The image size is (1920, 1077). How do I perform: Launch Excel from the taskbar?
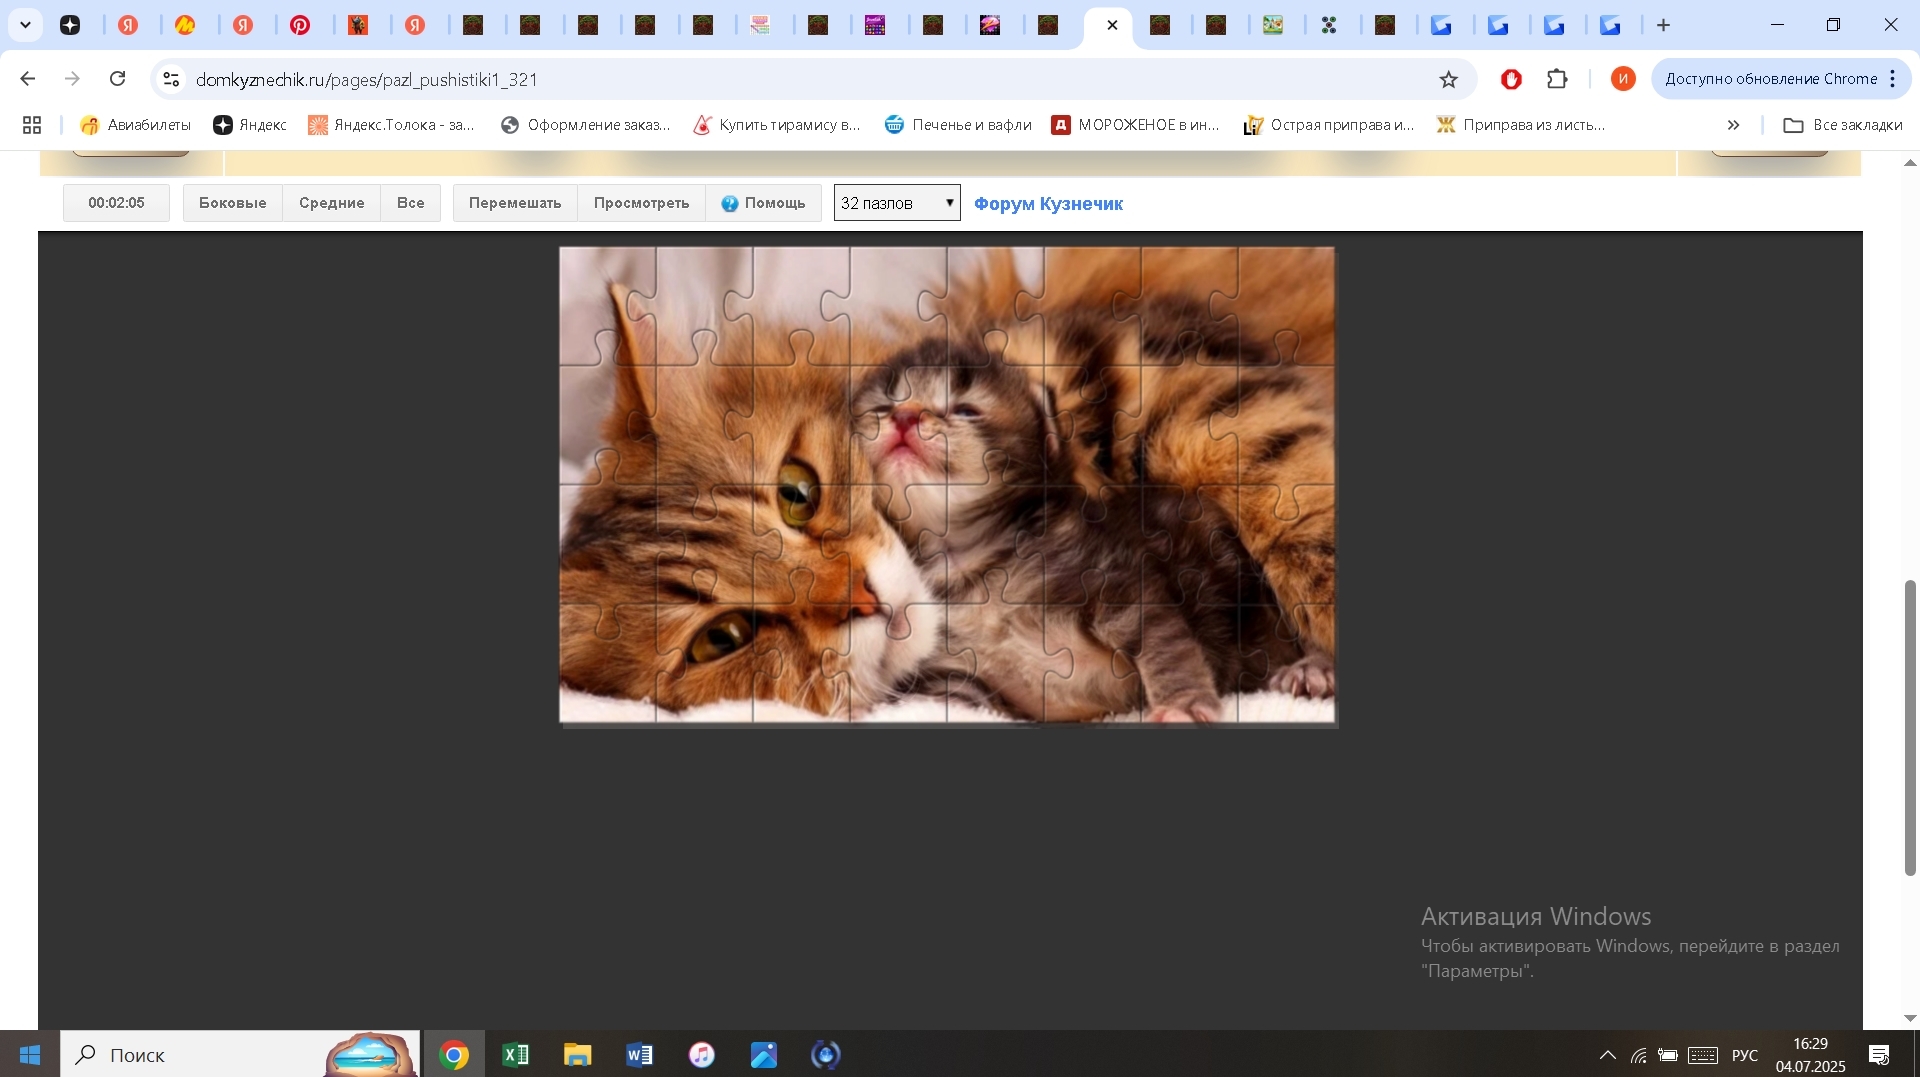(516, 1055)
